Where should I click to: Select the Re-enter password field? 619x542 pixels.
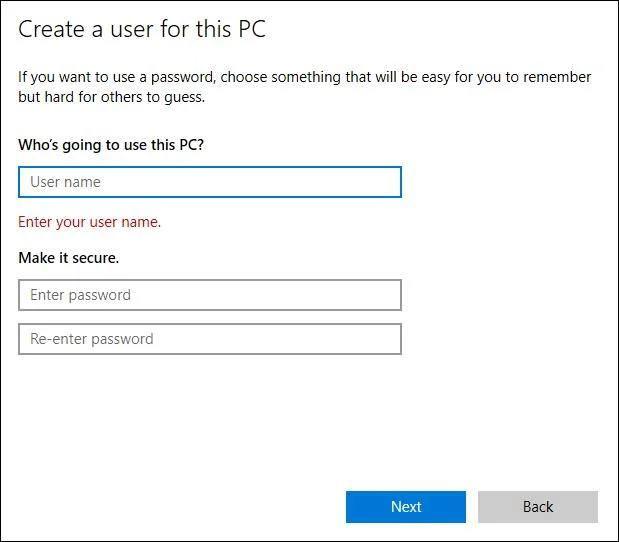point(210,339)
